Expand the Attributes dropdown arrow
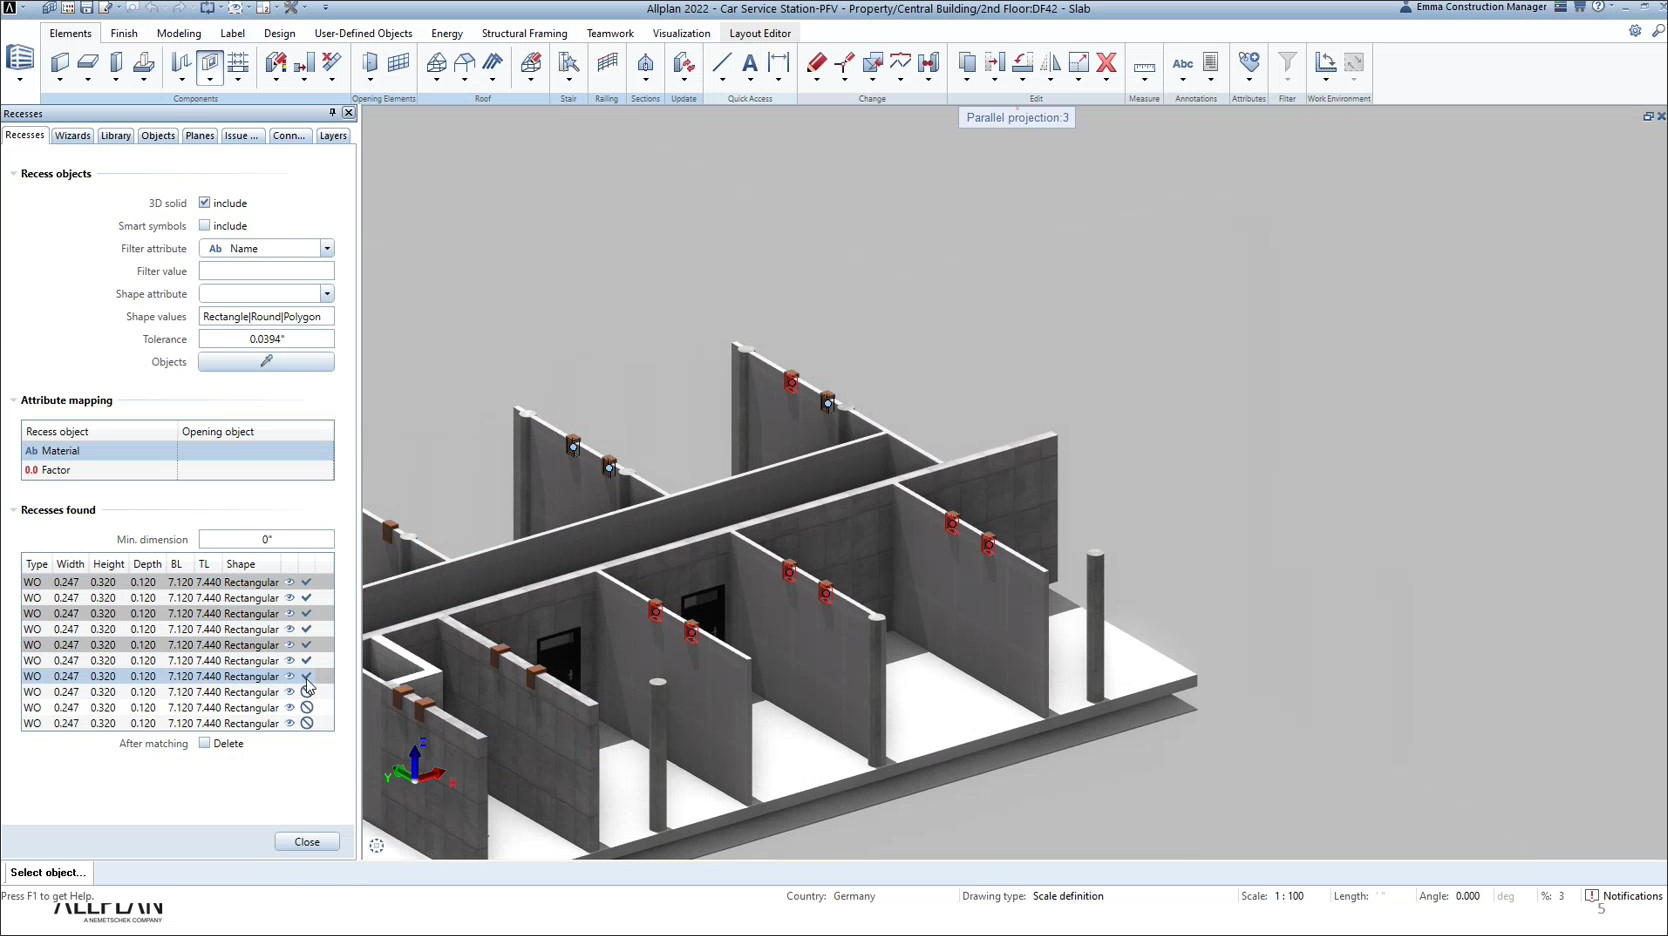This screenshot has height=936, width=1668. 1249,80
